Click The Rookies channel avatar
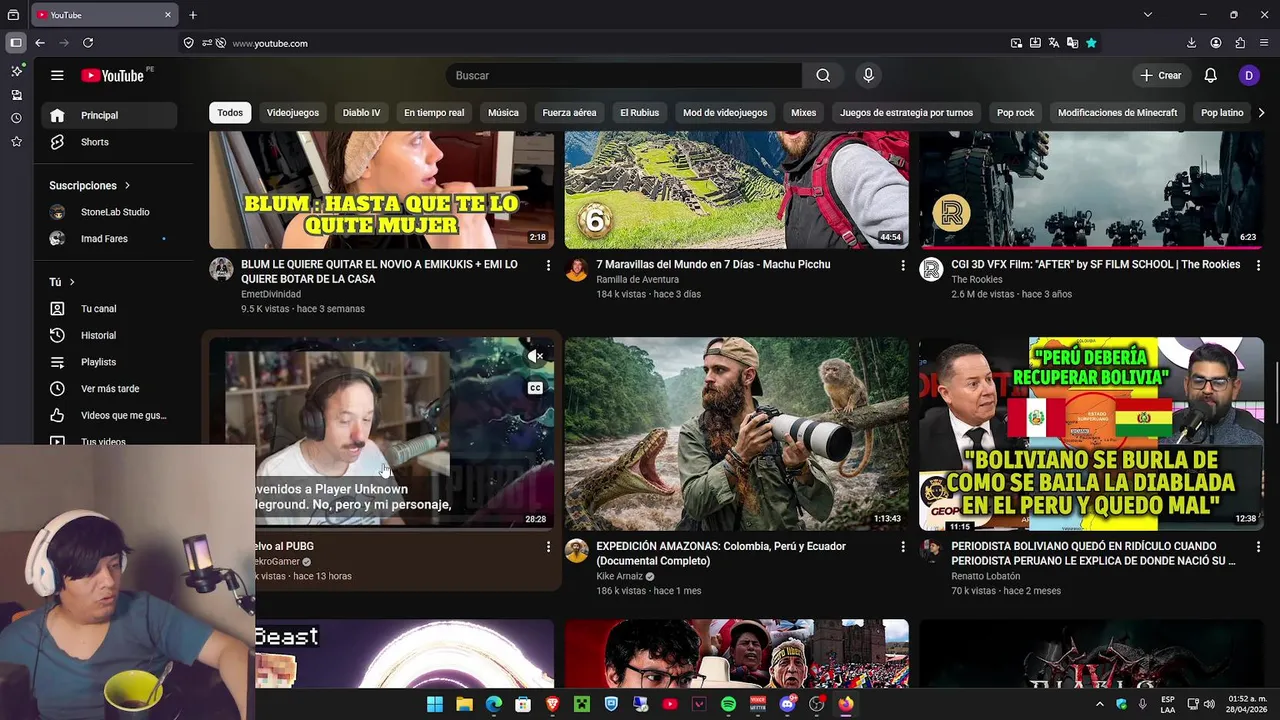This screenshot has height=720, width=1280. tap(931, 269)
